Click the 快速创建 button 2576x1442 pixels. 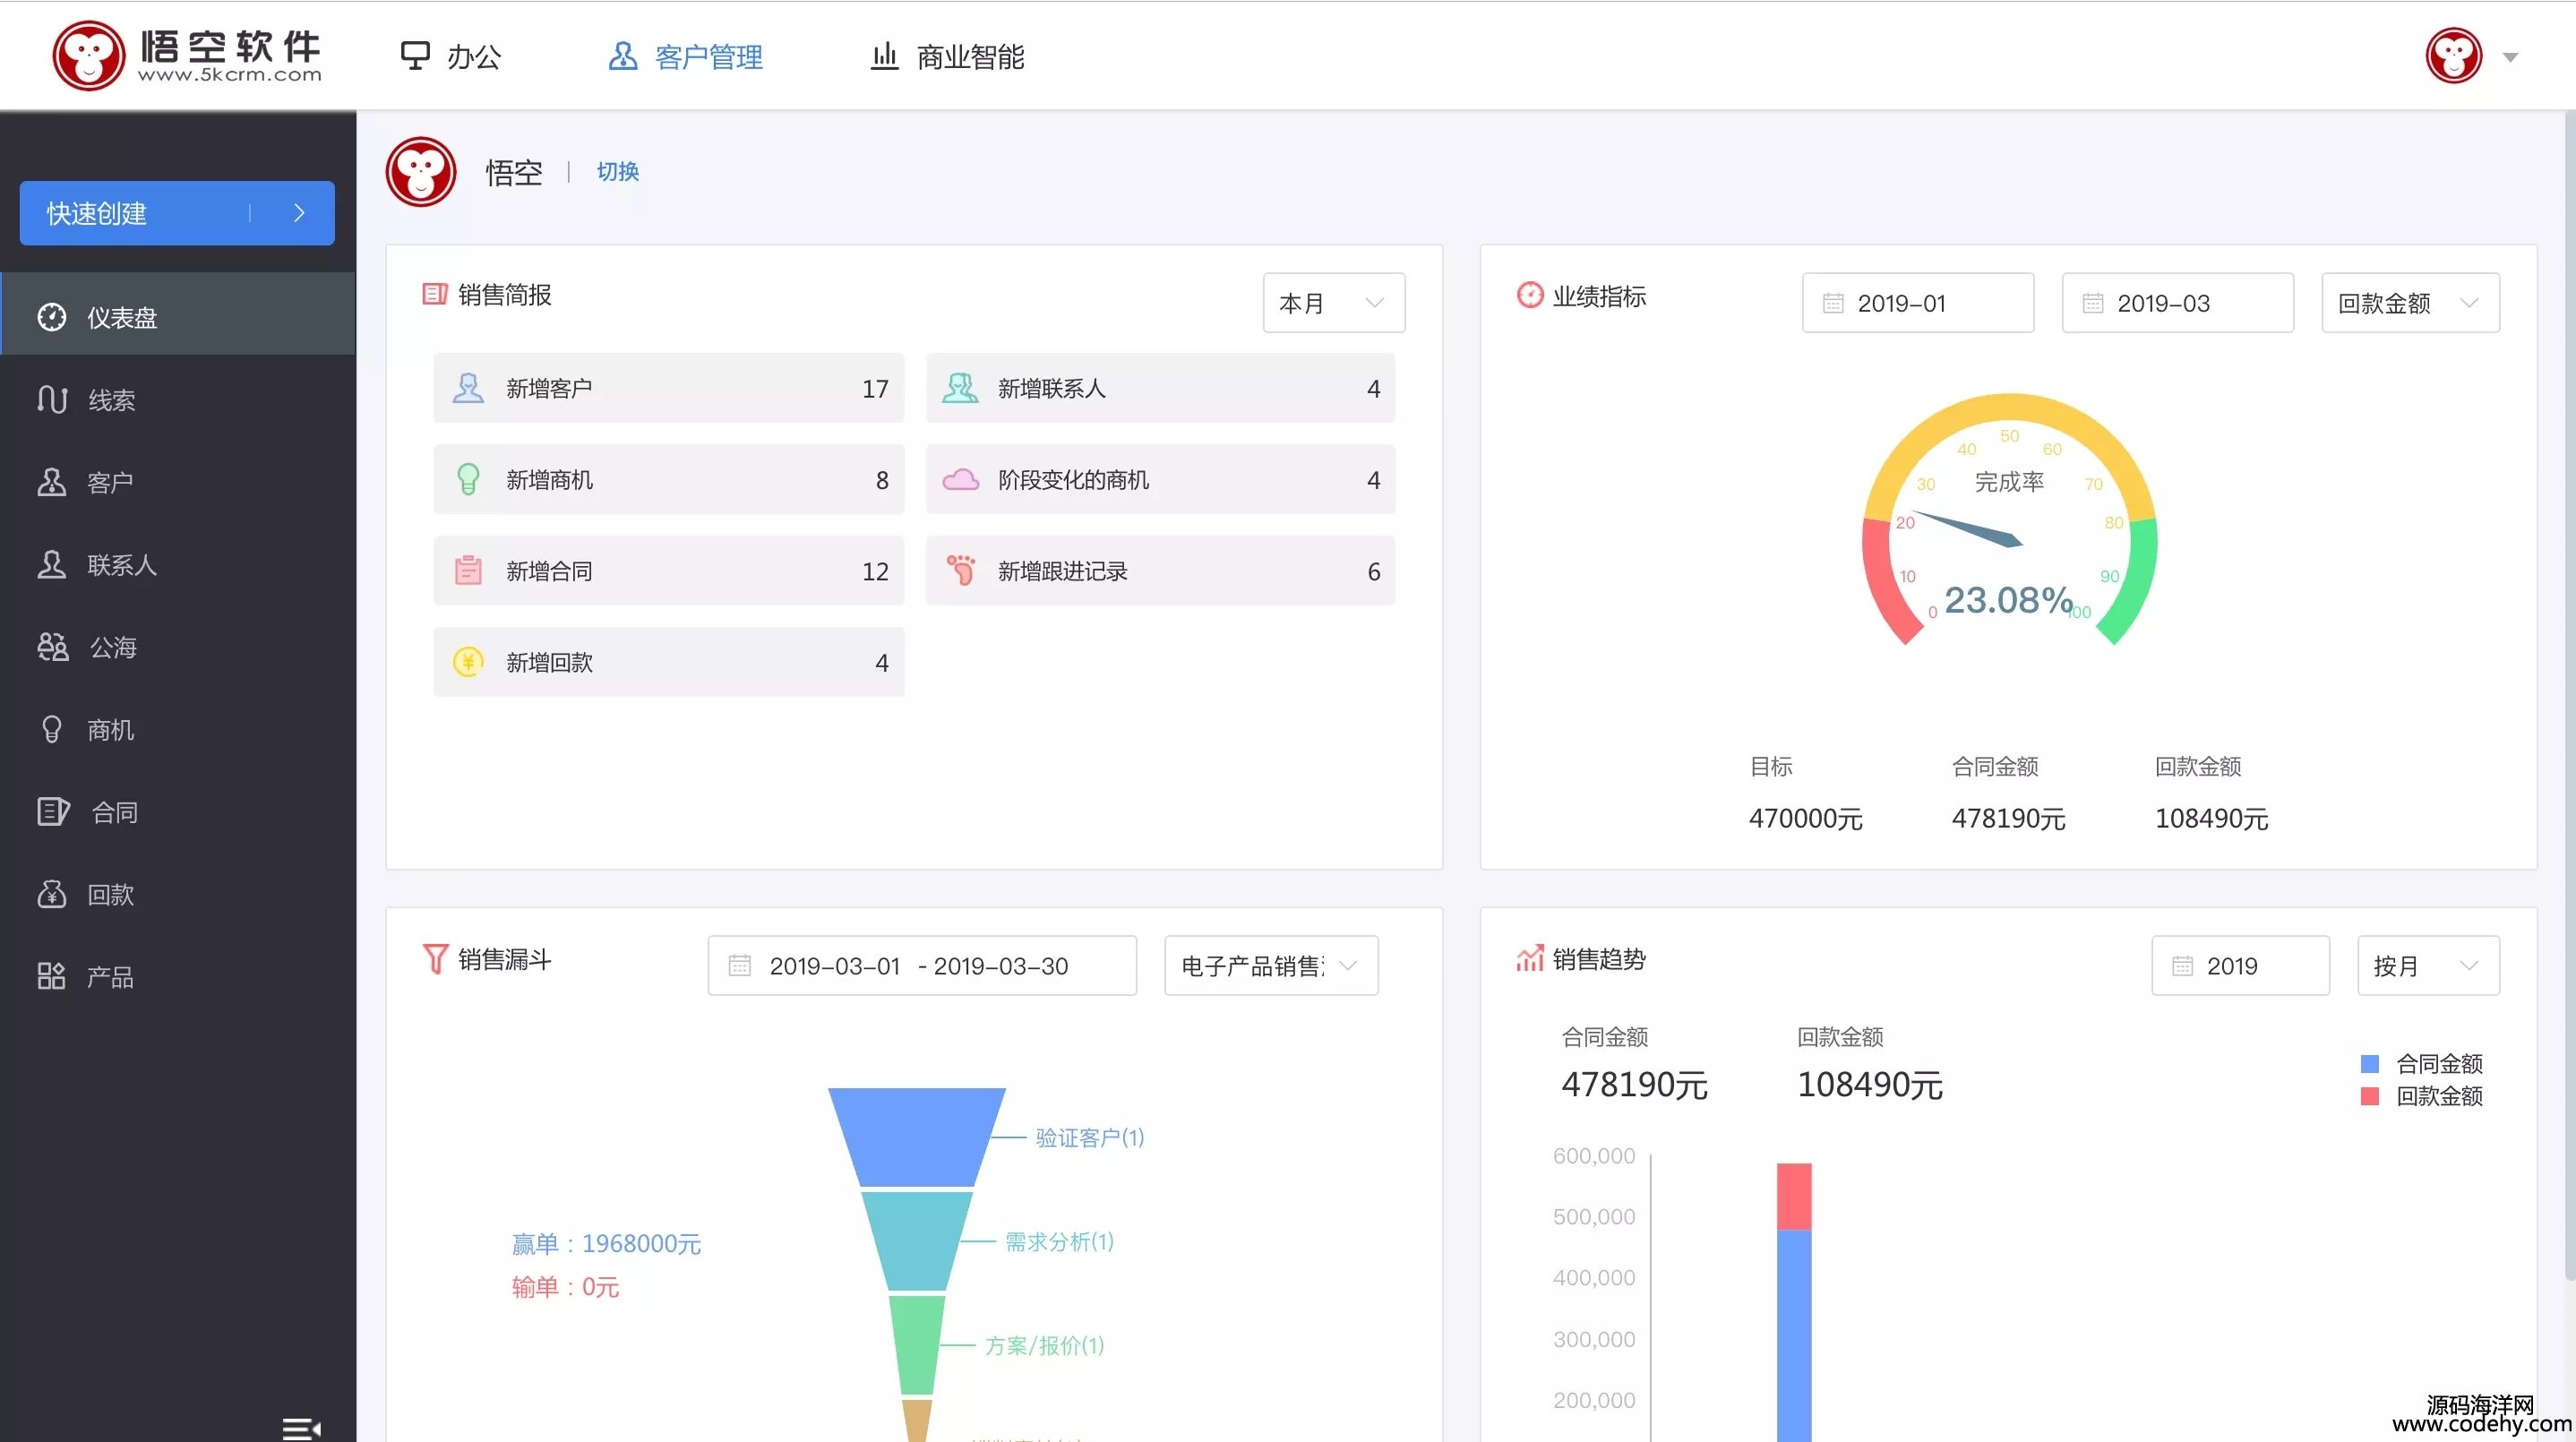click(177, 213)
